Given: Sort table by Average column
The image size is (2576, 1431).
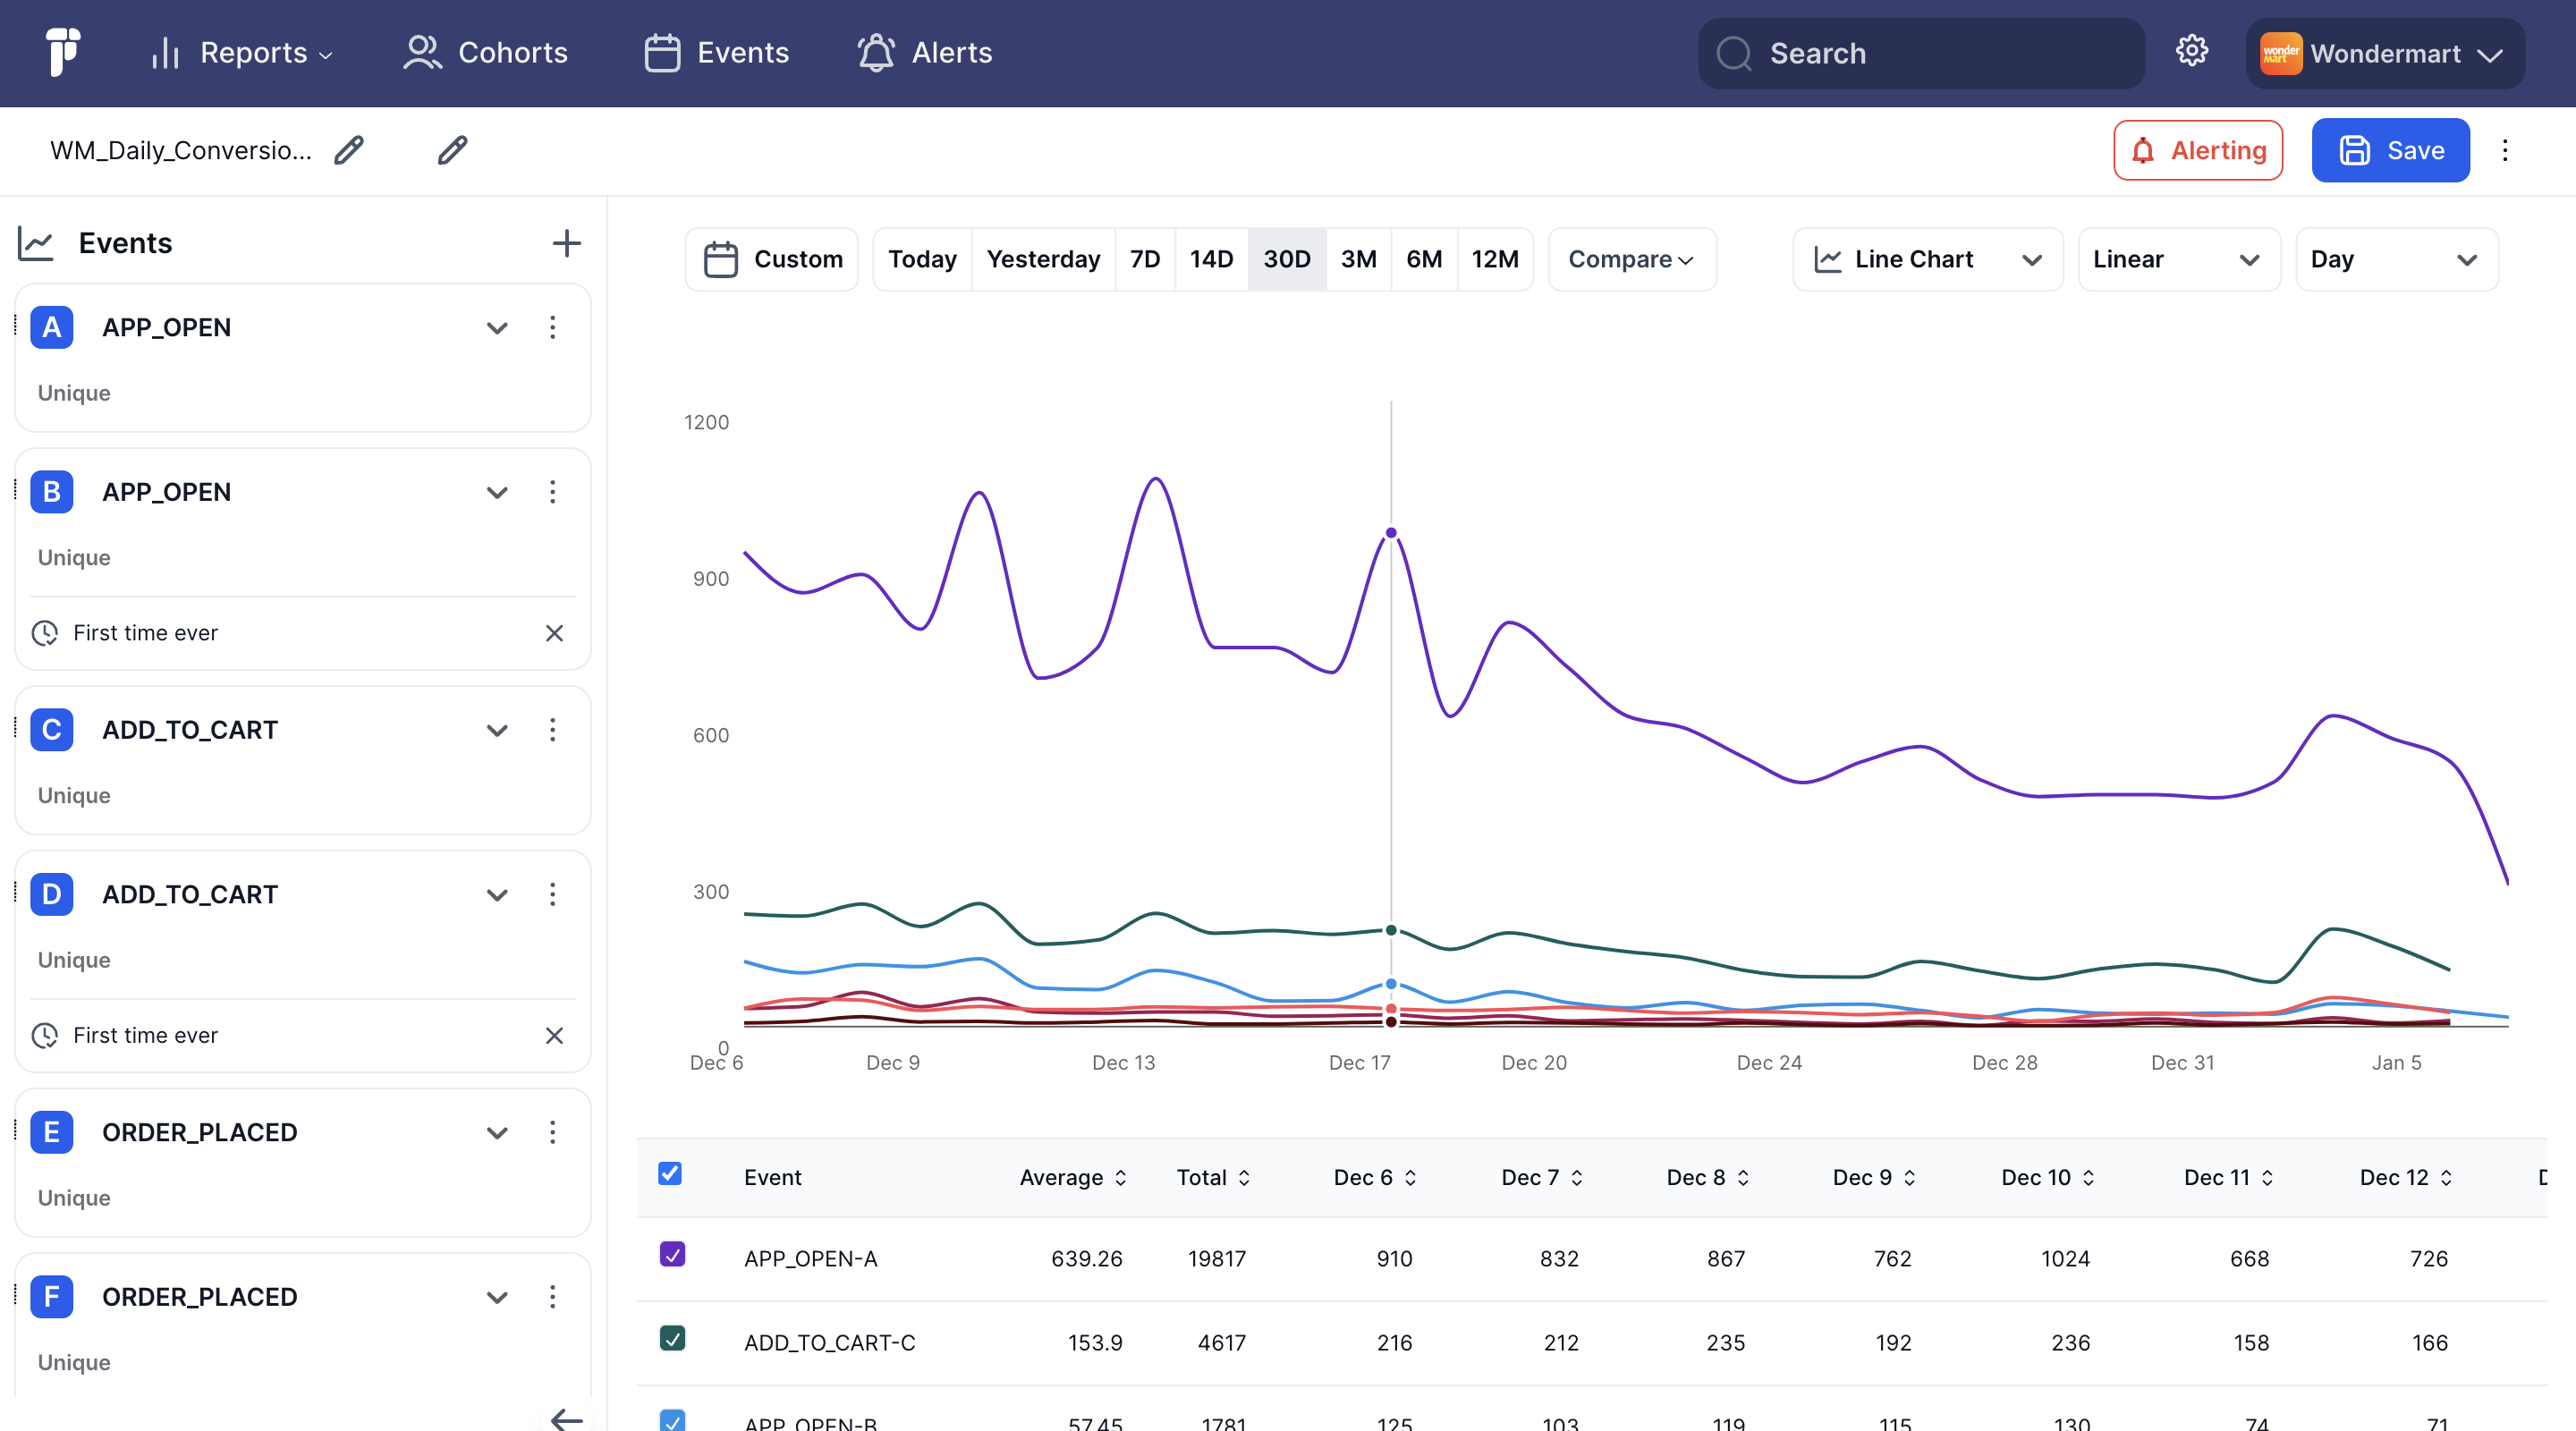Looking at the screenshot, I should [1072, 1177].
